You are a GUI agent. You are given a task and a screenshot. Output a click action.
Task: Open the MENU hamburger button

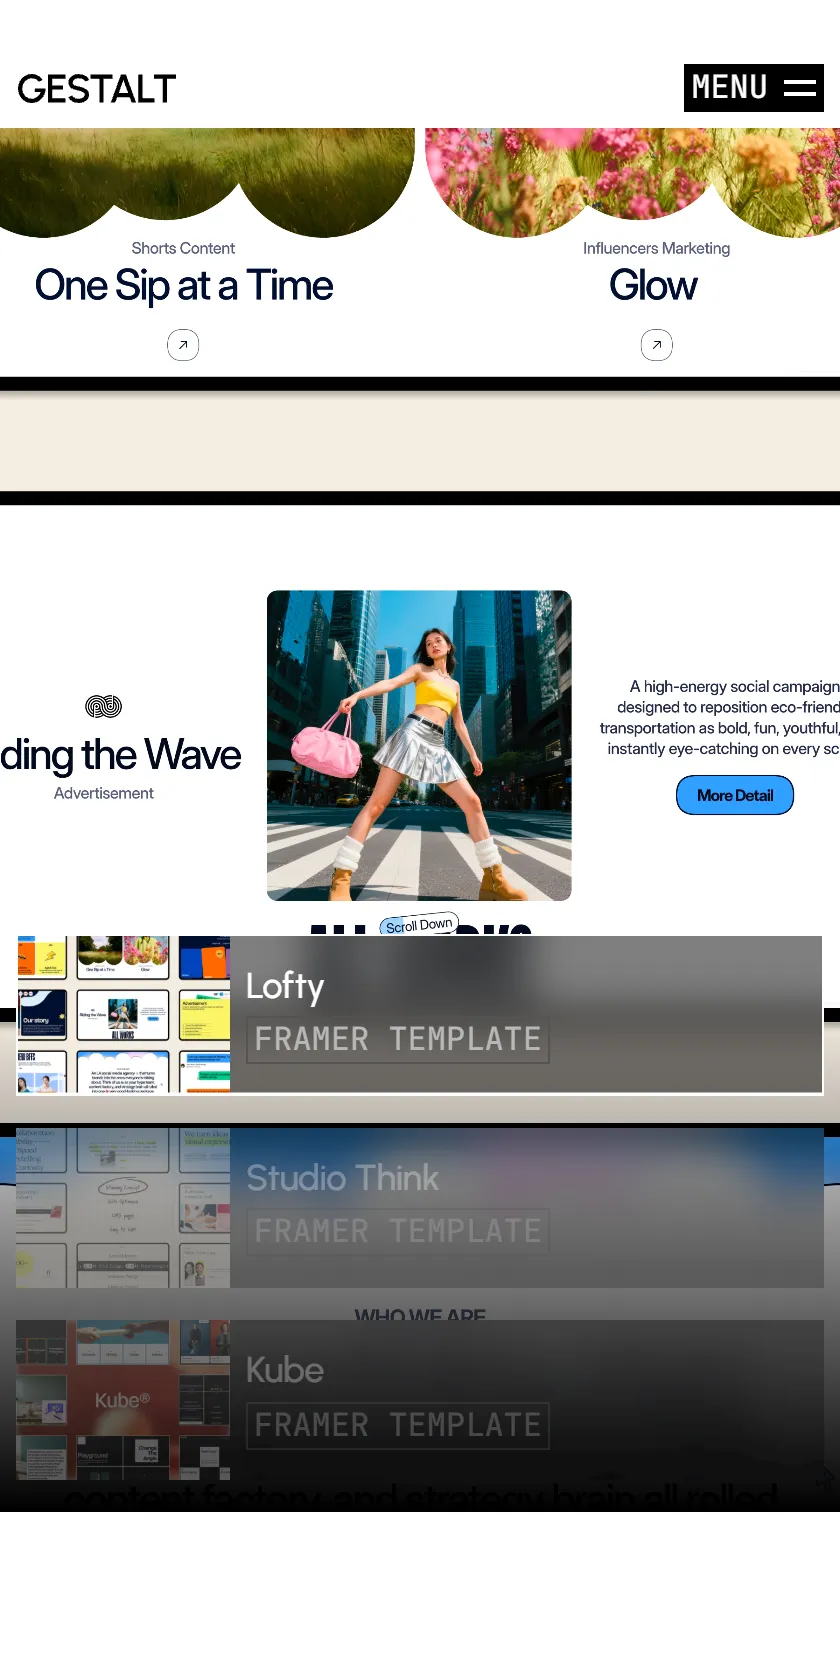point(754,88)
